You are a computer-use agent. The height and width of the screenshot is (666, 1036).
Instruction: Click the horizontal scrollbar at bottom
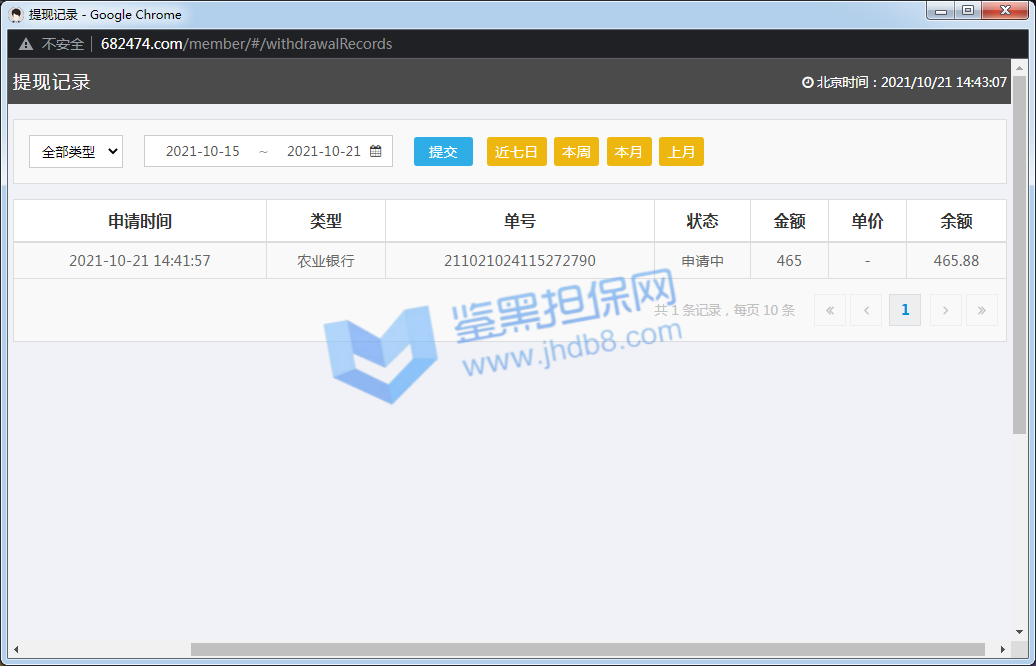(x=588, y=650)
